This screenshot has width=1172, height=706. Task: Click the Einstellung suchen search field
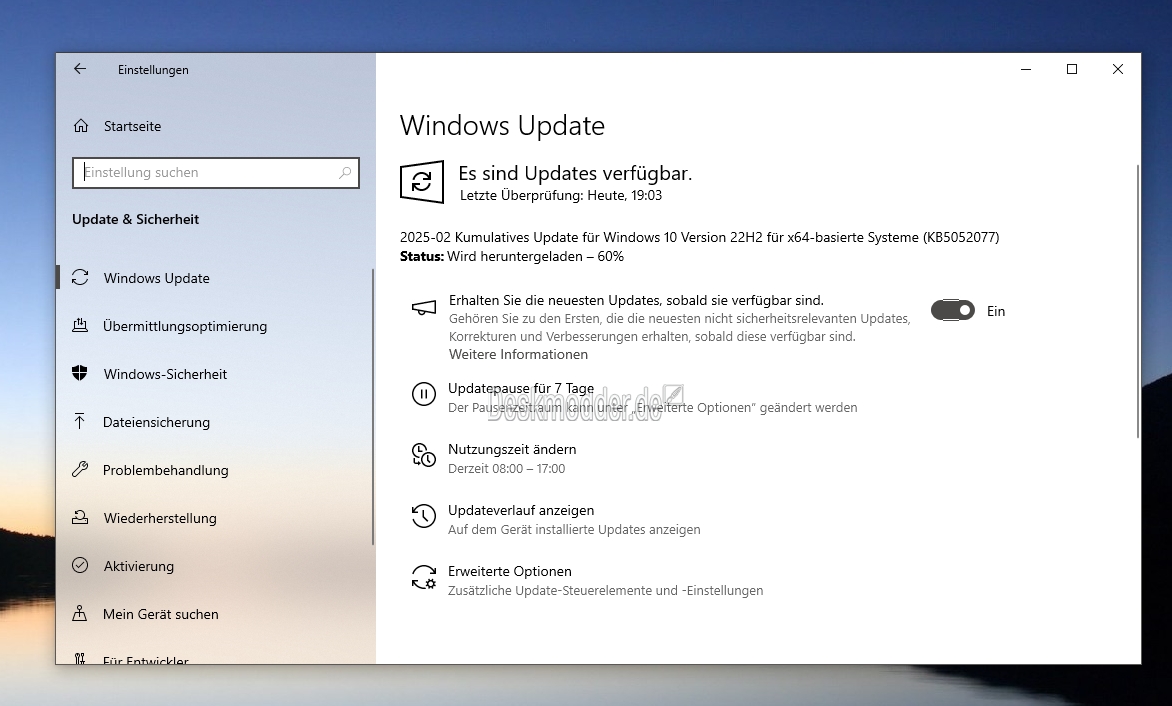215,173
